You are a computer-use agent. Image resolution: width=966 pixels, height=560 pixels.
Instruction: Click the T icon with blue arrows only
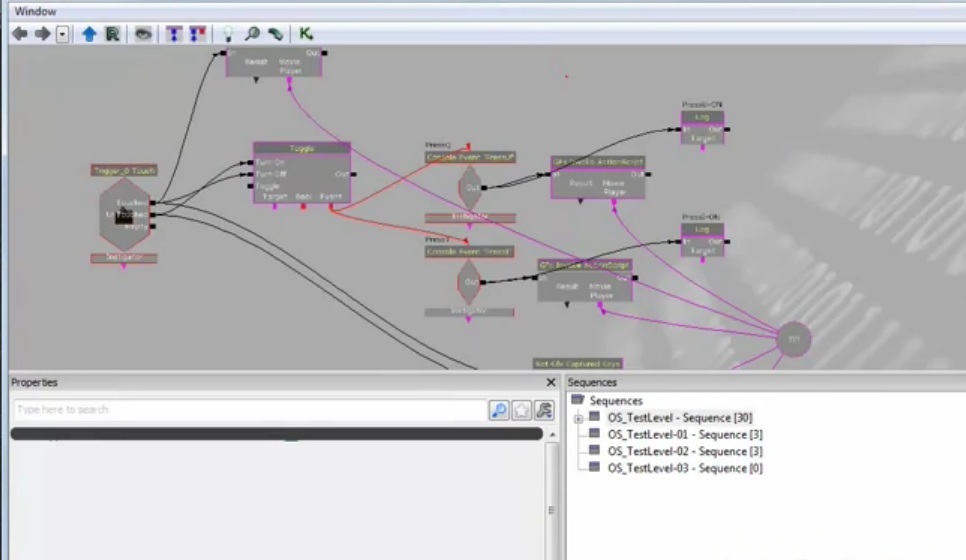174,34
